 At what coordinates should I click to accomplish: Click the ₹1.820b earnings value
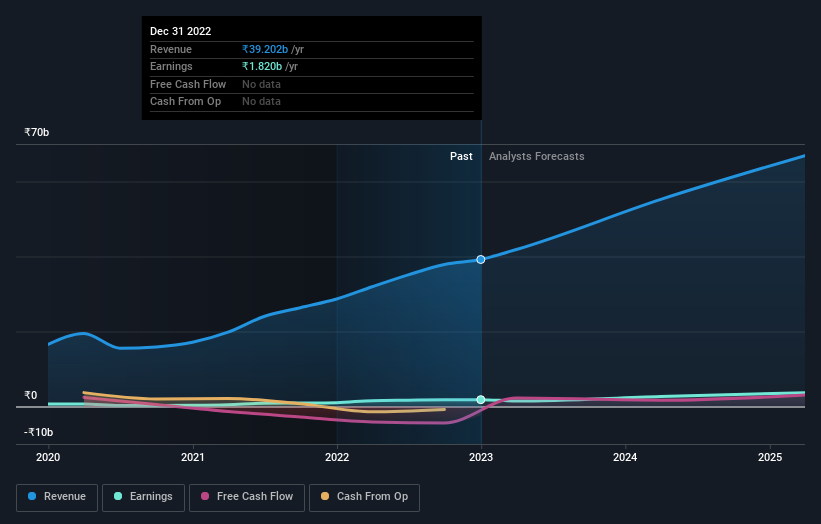coord(262,66)
